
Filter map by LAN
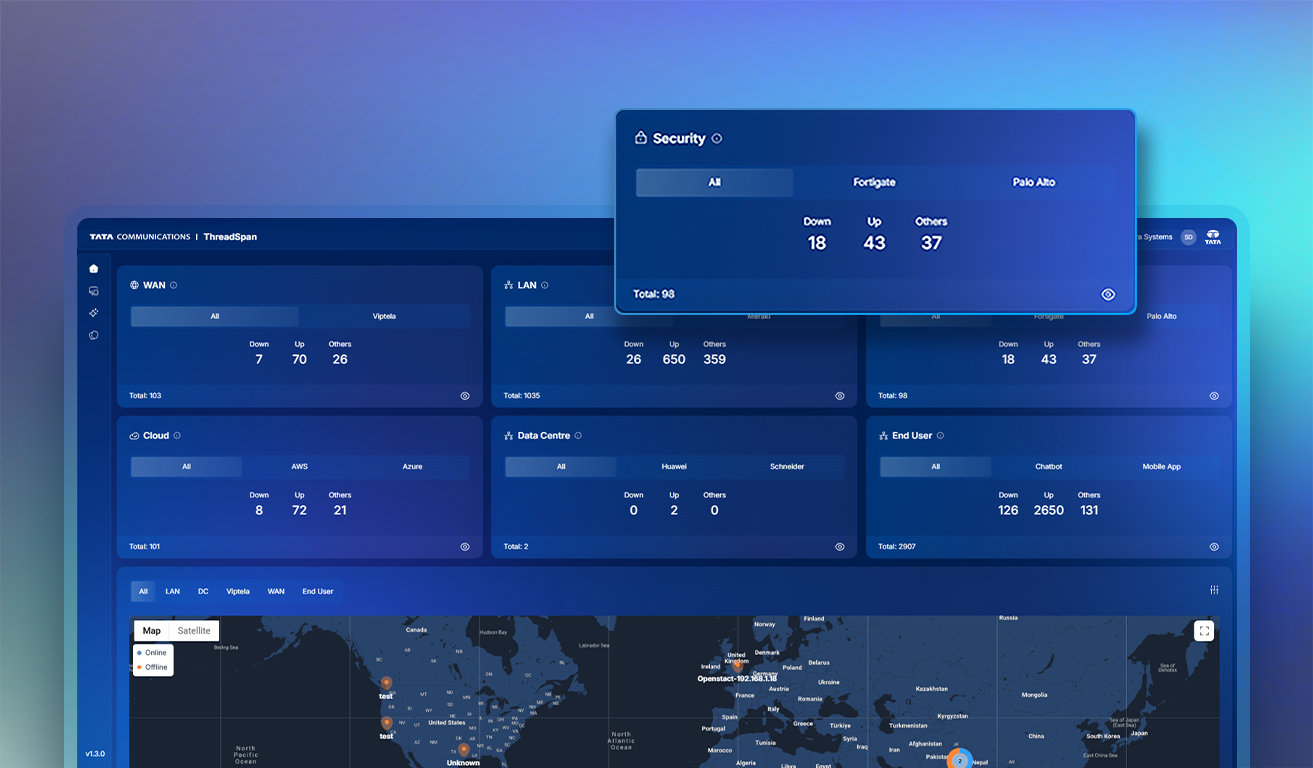tap(173, 592)
